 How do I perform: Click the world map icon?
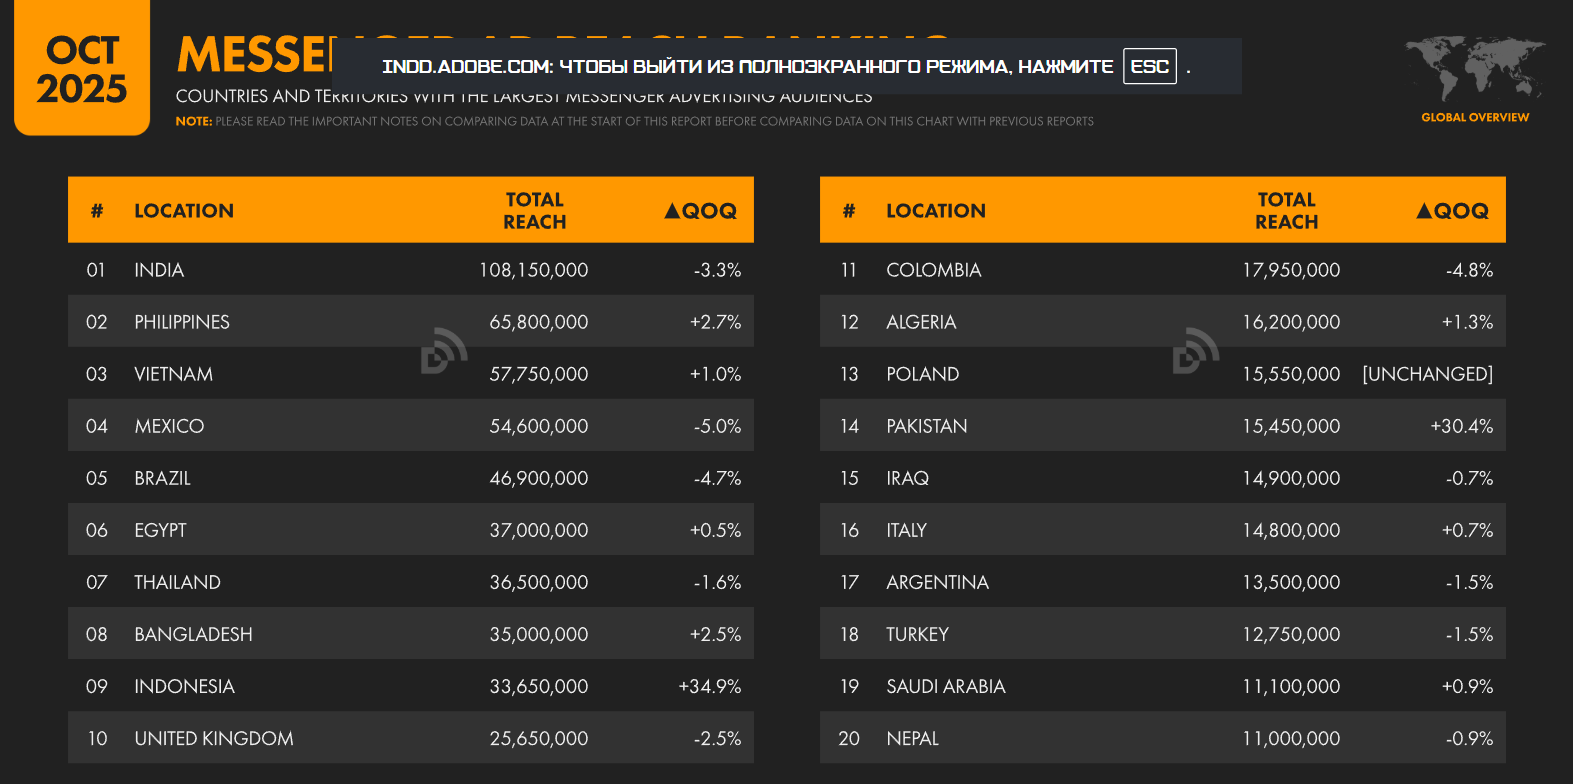tap(1474, 68)
